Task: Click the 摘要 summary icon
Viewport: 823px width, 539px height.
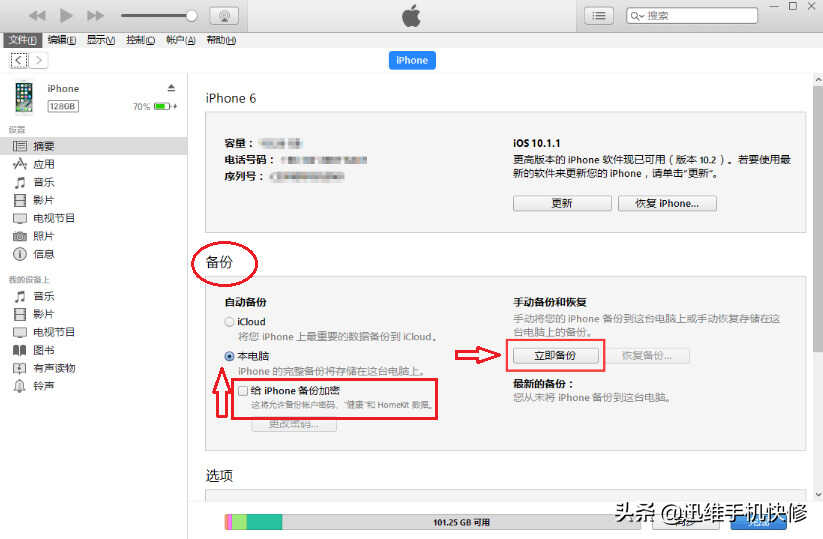Action: (x=19, y=146)
